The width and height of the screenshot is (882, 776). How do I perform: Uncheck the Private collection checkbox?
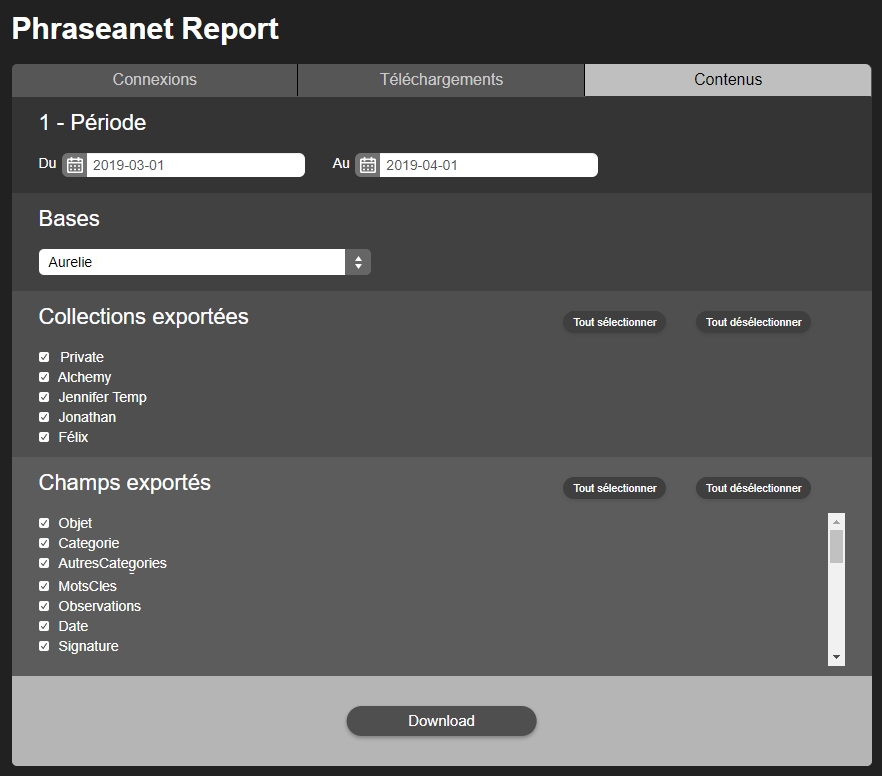pos(44,357)
